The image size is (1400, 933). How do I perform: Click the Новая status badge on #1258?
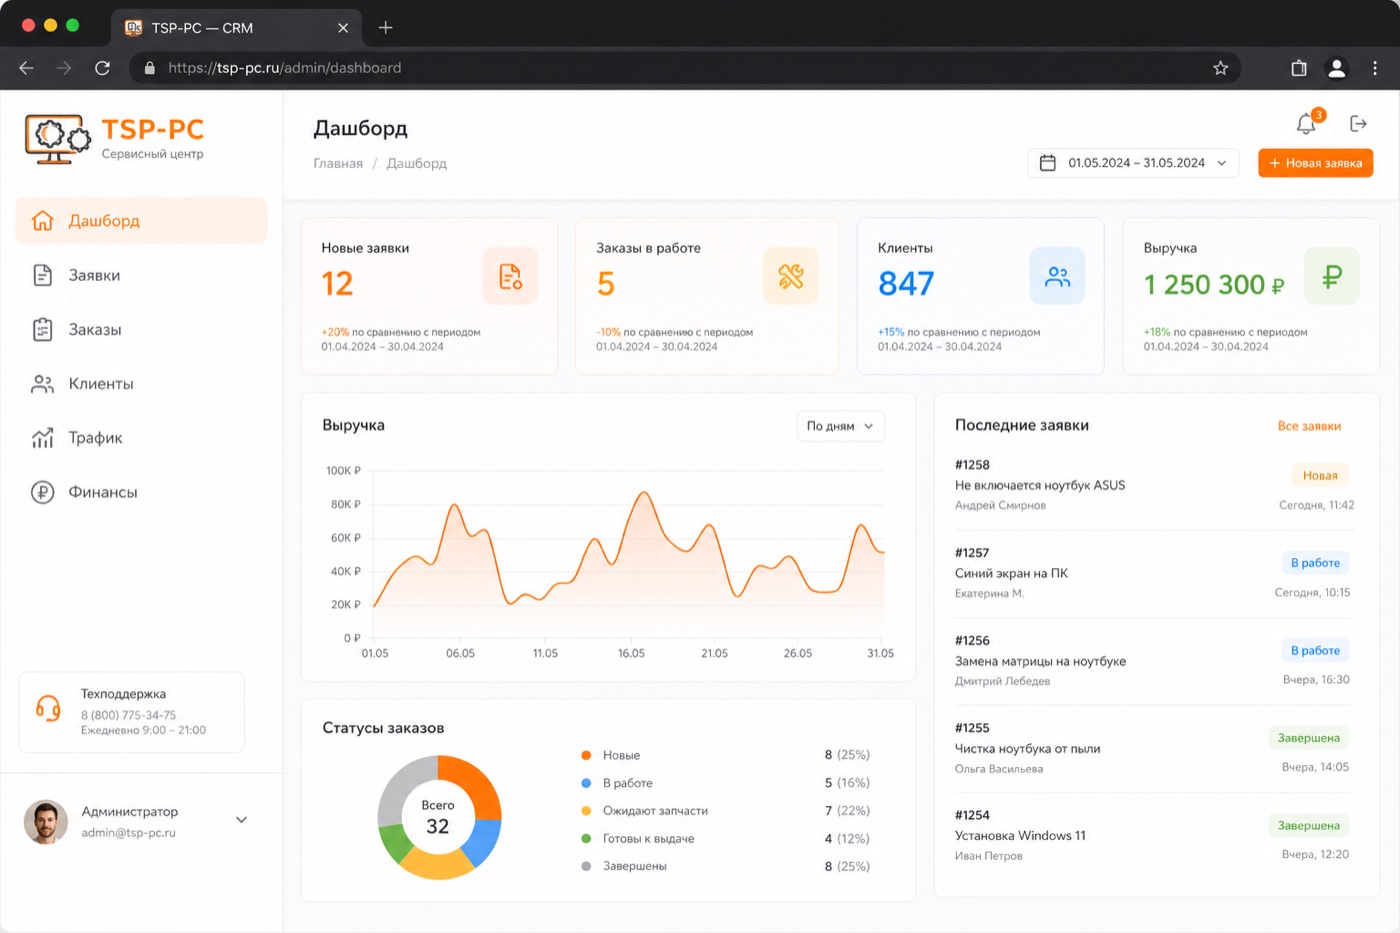point(1320,476)
